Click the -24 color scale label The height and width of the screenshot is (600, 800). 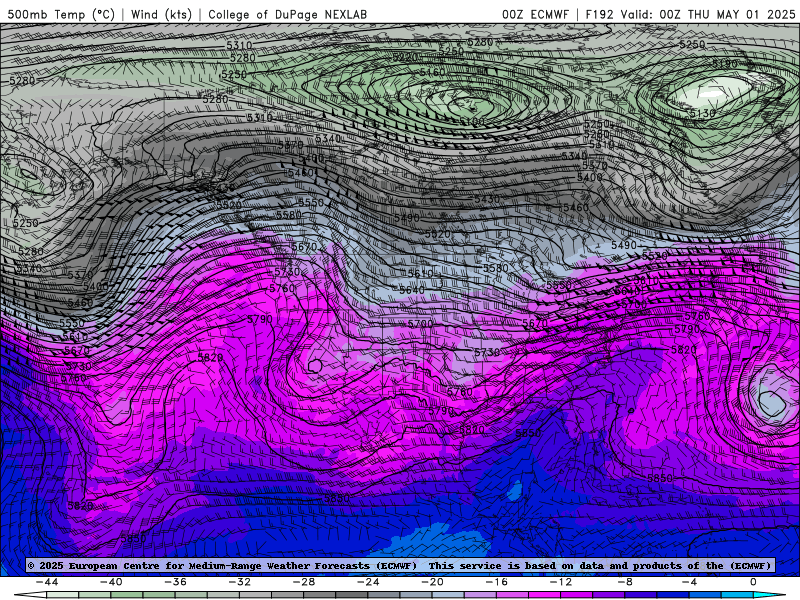368,582
